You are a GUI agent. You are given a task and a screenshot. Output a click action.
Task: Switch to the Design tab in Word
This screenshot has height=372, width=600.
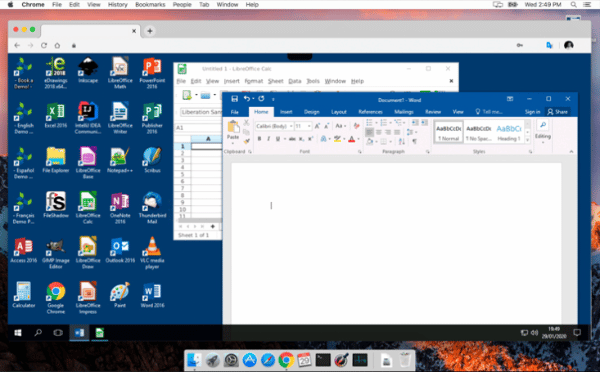click(311, 112)
